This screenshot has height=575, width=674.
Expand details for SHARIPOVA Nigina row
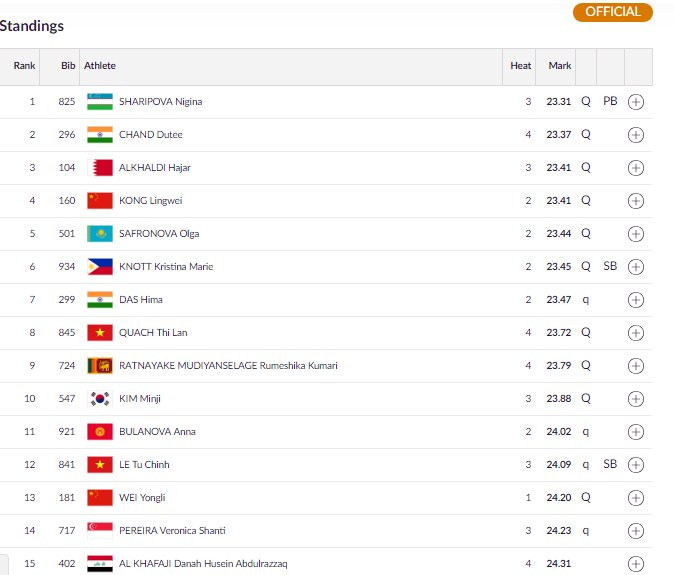635,102
